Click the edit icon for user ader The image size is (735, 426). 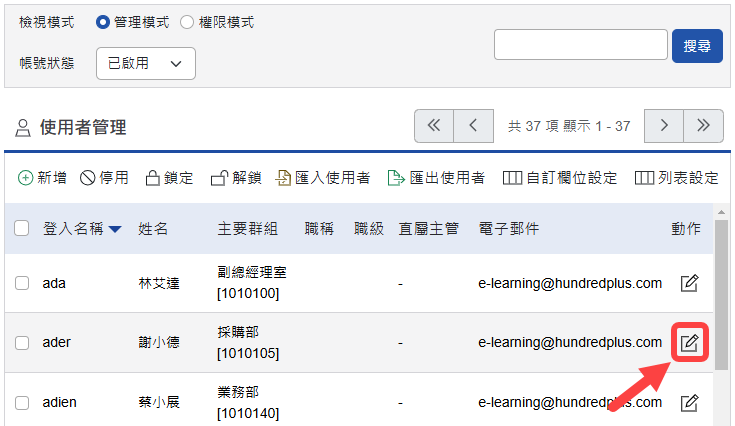689,343
